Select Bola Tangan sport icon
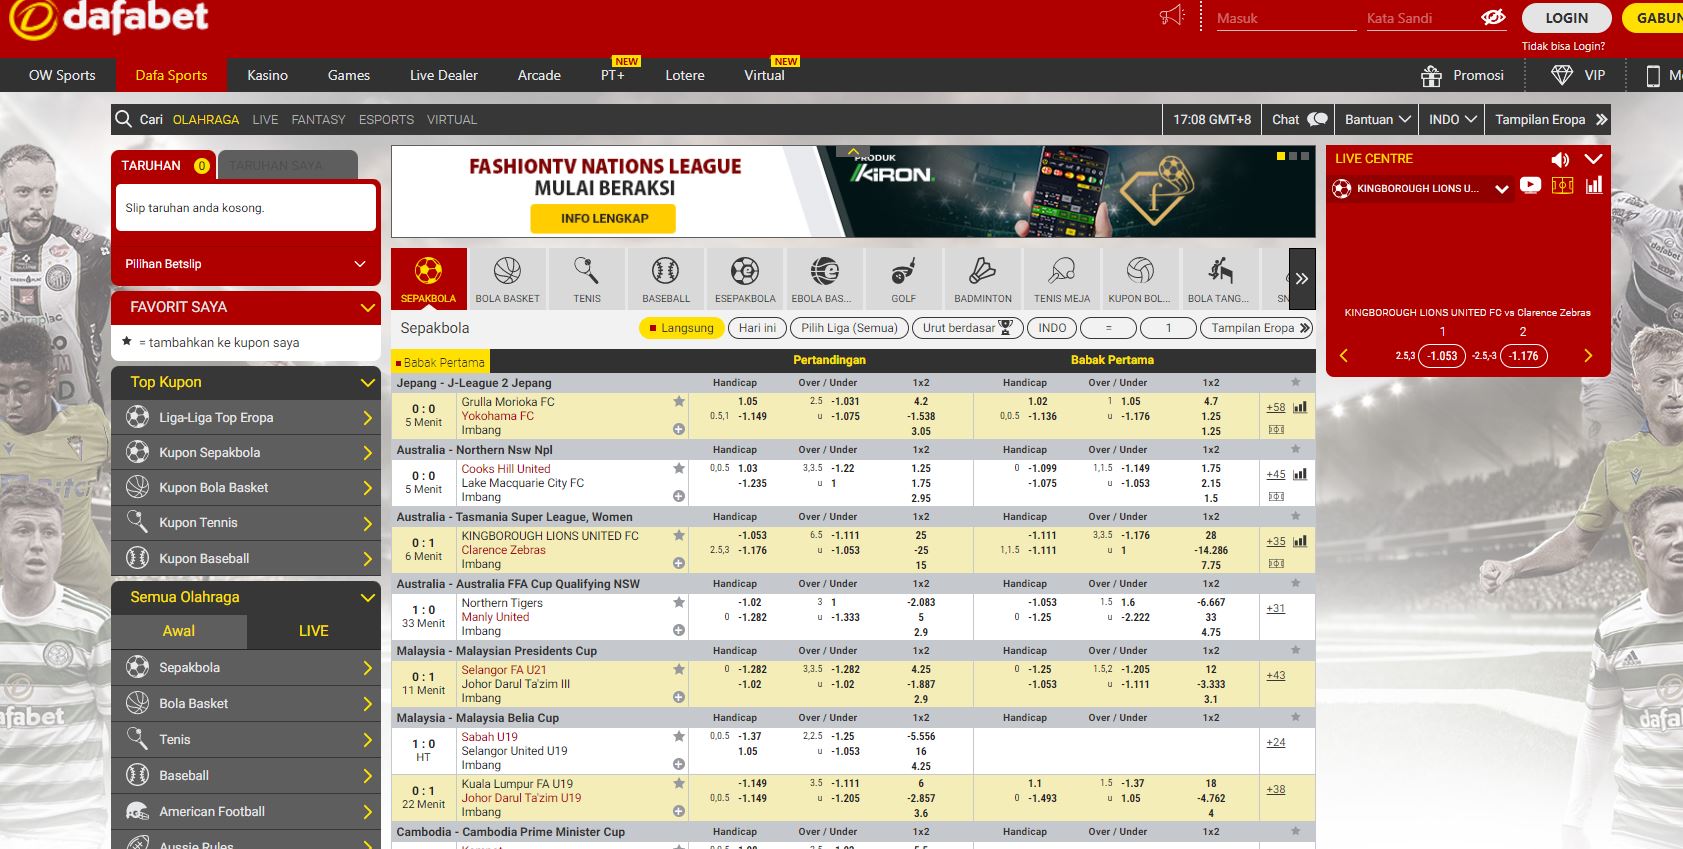 (x=1219, y=278)
